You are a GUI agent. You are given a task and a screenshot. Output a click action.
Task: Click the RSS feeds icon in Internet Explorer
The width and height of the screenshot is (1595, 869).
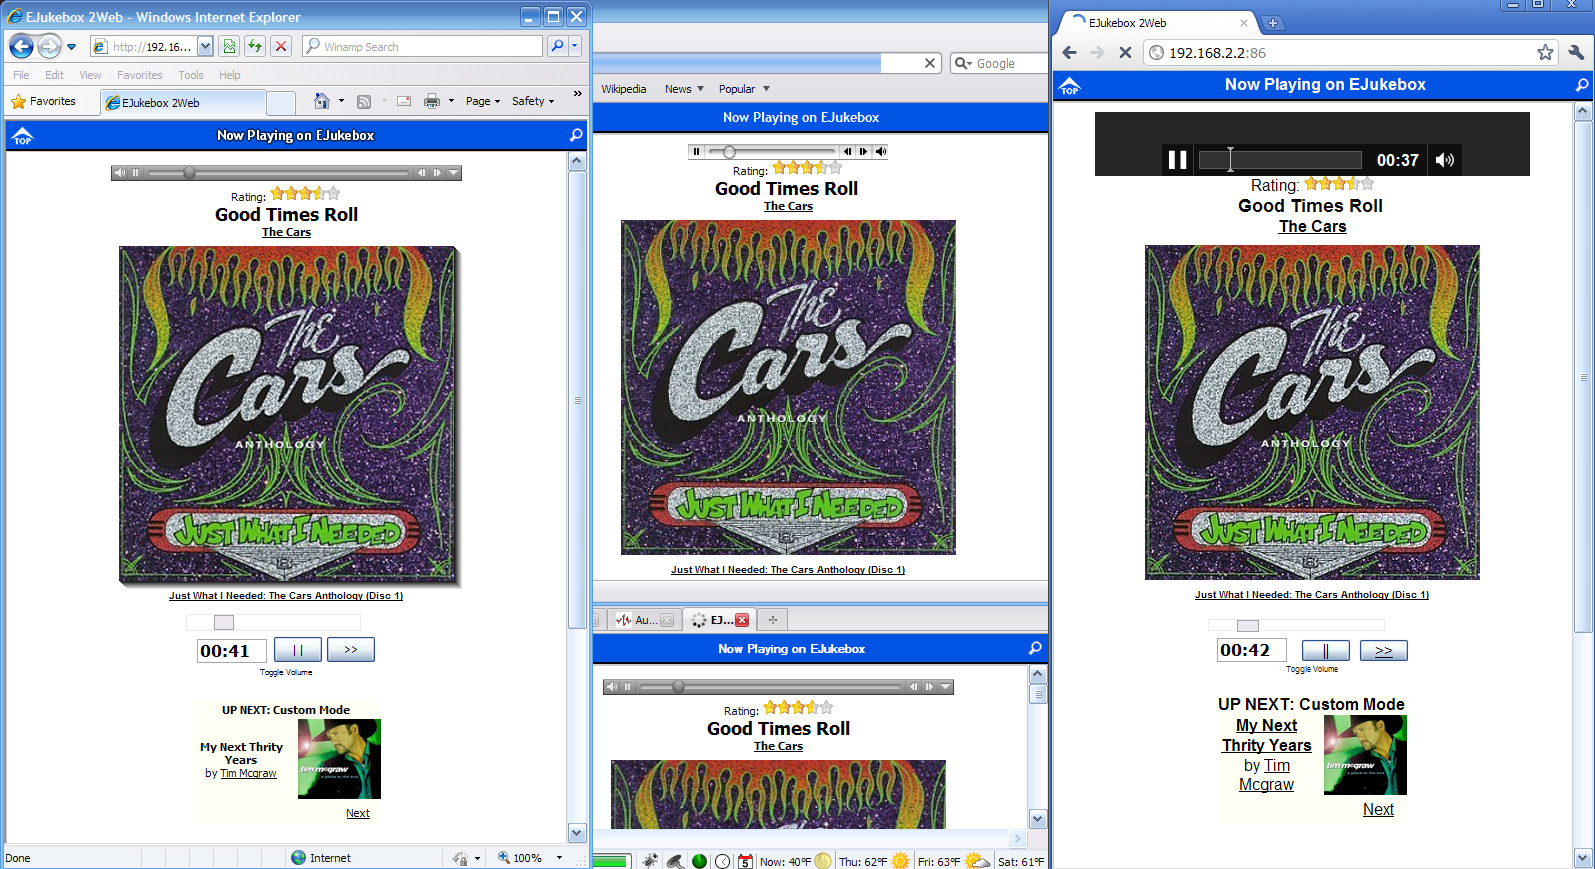(x=364, y=101)
